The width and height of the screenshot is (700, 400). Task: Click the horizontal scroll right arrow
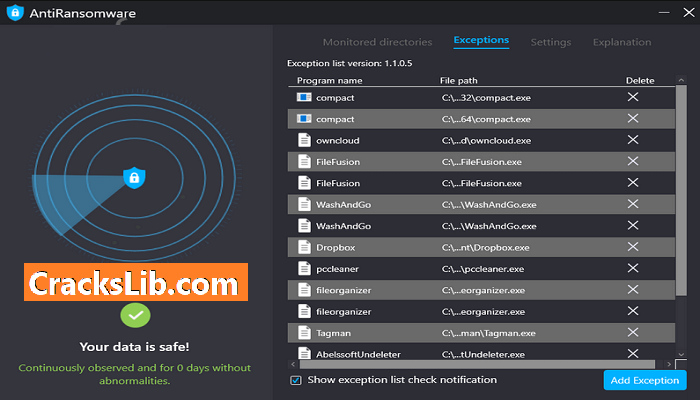669,364
